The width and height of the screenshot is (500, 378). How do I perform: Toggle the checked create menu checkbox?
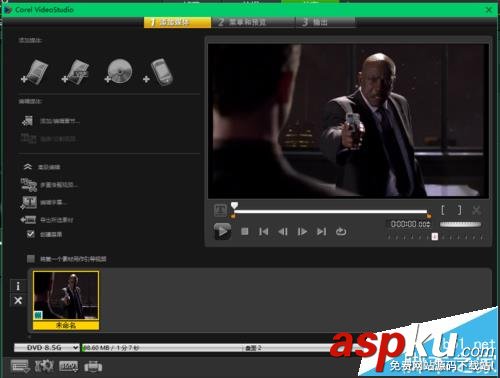31,234
